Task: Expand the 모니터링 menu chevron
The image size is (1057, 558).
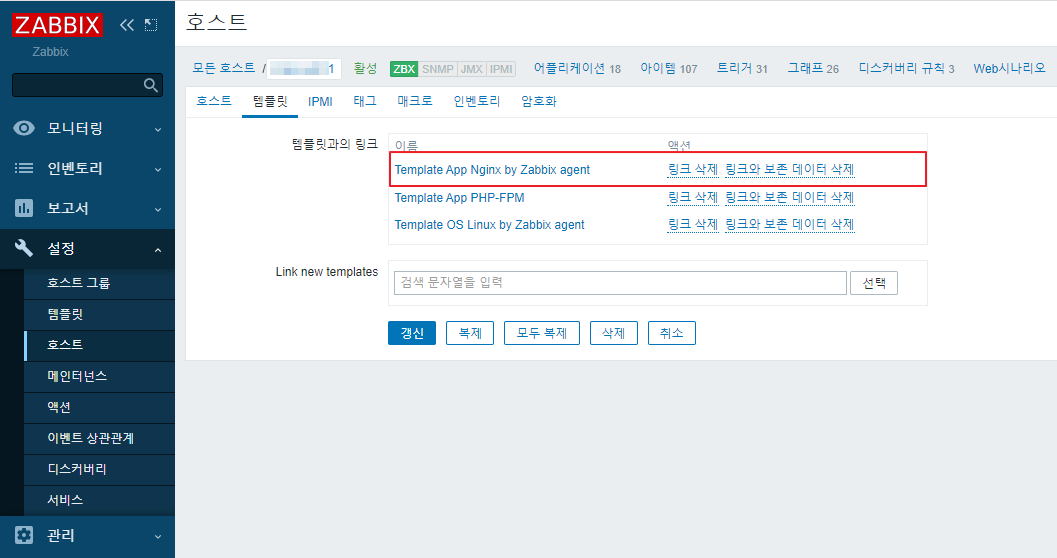Action: click(158, 129)
